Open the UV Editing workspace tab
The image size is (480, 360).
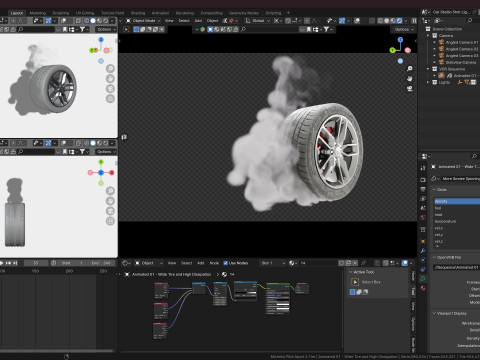85,13
